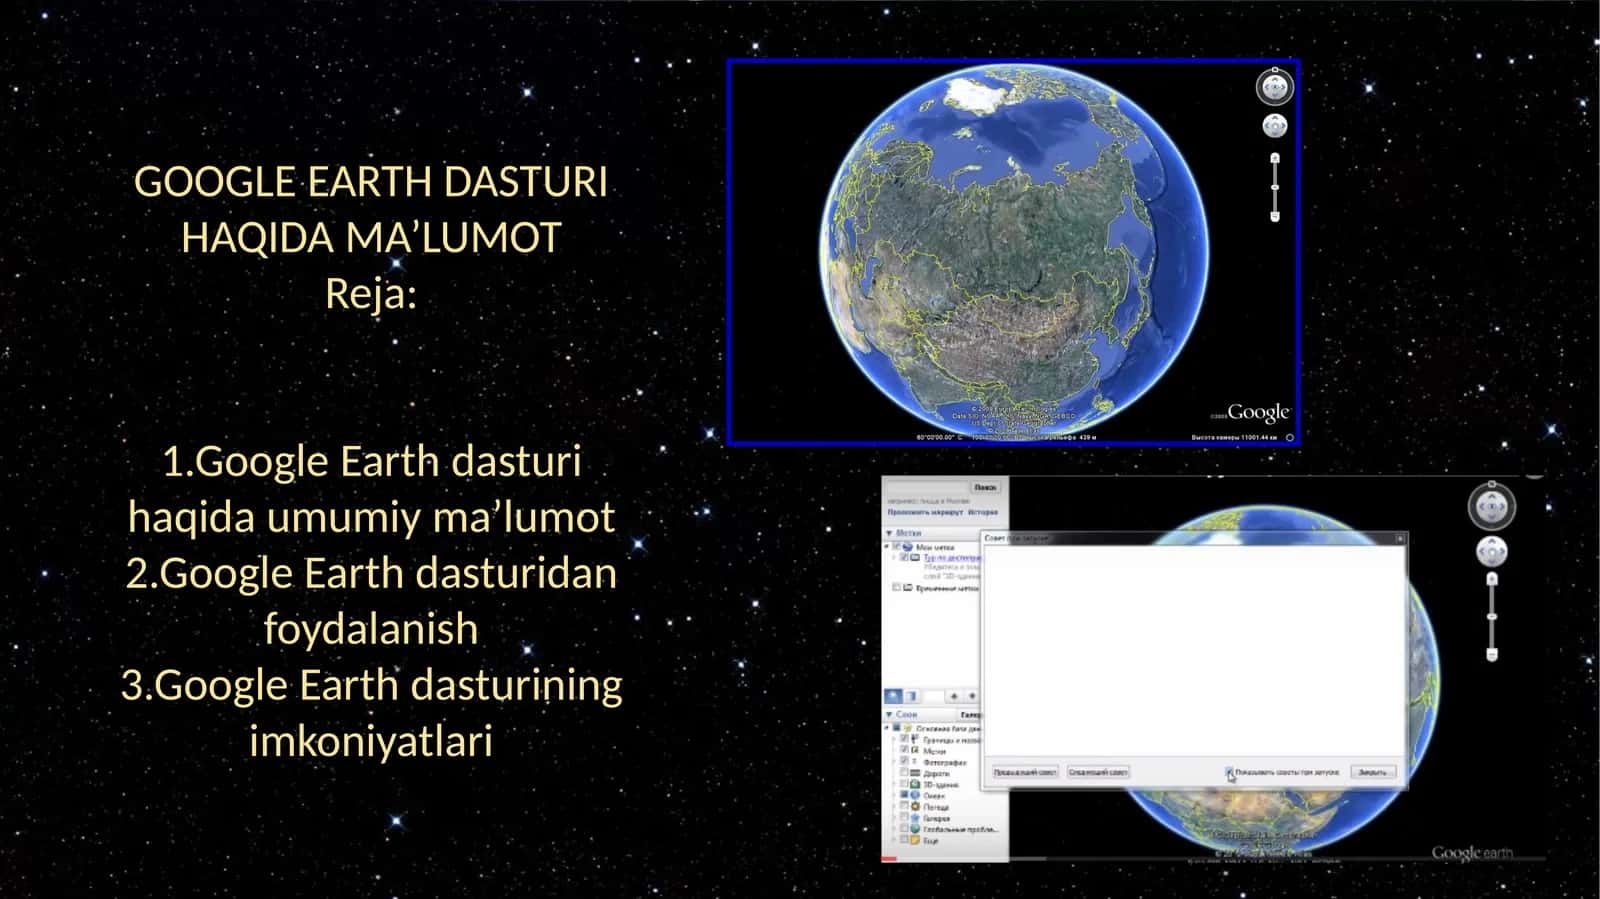Collapse the Мои метки tree arrow

[x=887, y=547]
